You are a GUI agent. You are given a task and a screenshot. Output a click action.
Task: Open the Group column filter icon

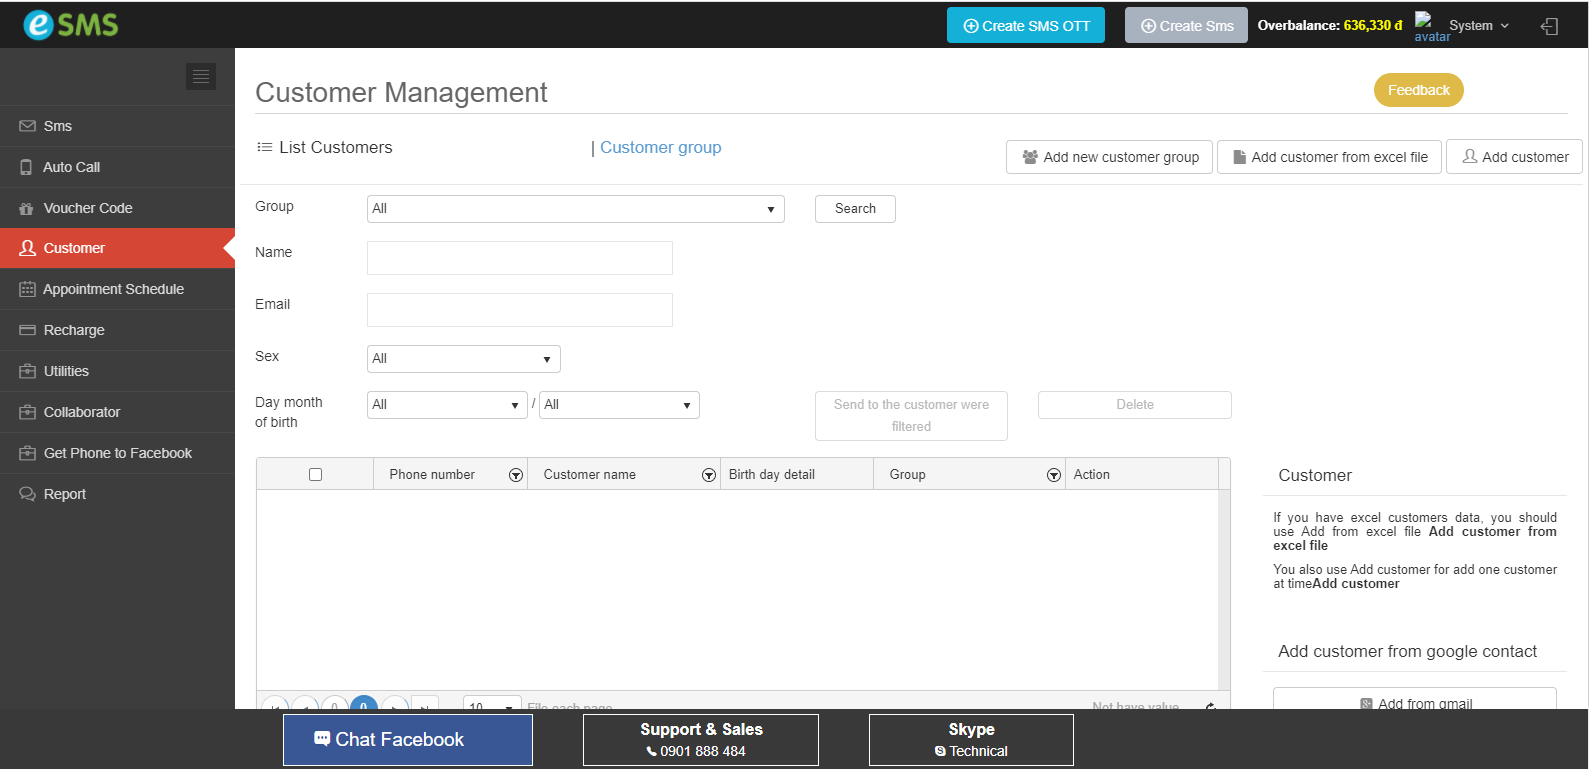point(1054,475)
